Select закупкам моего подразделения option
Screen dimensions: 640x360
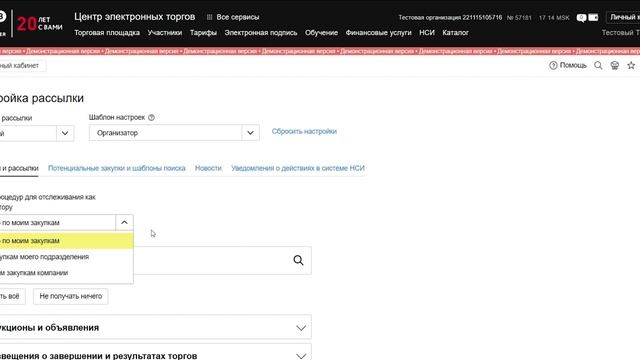click(66, 257)
